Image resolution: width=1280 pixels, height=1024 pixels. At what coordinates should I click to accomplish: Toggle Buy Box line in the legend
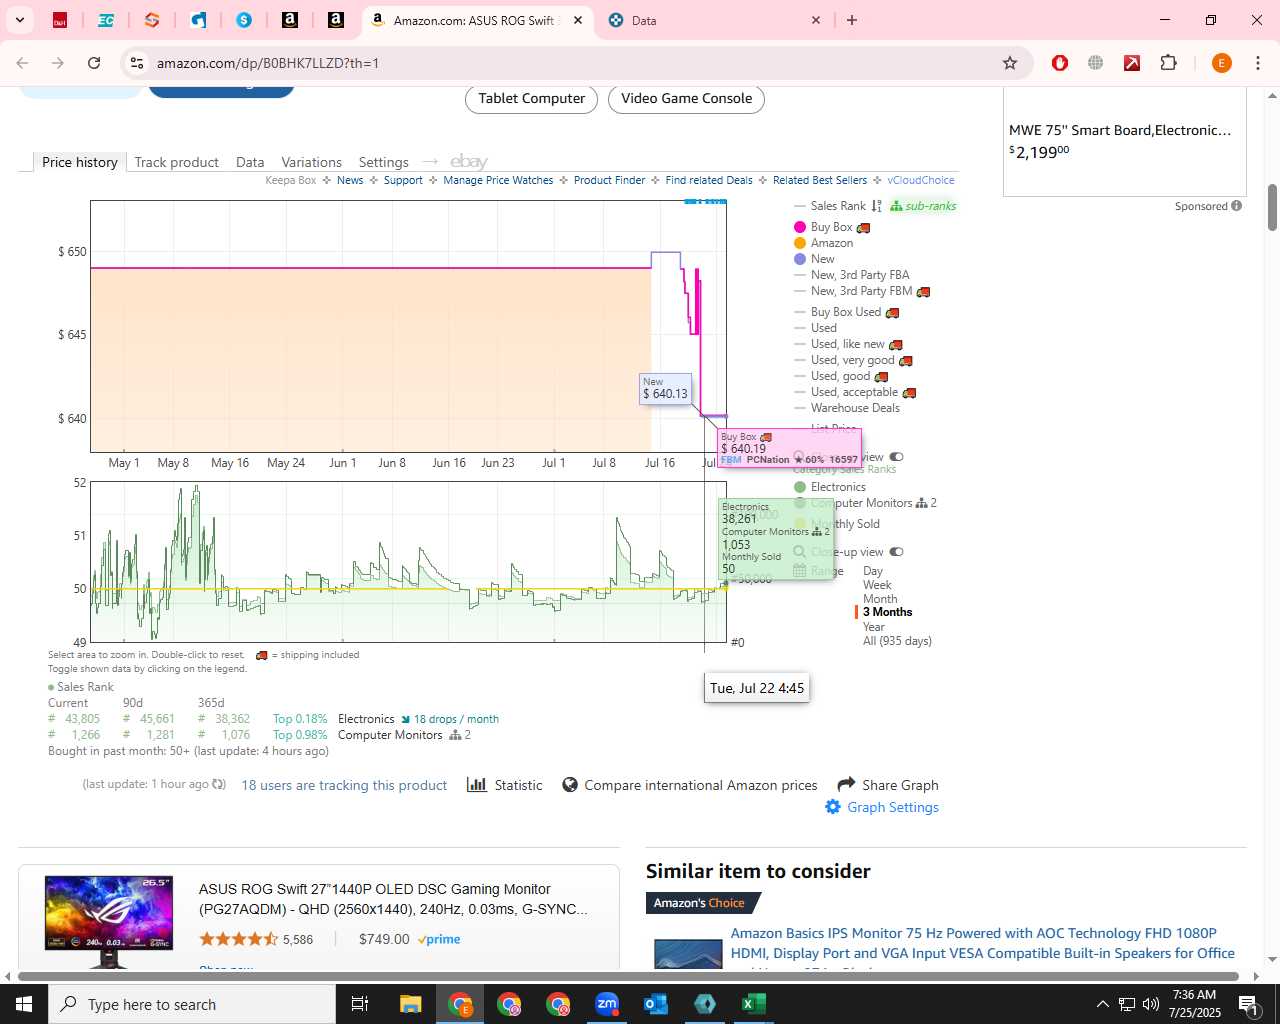tap(831, 227)
